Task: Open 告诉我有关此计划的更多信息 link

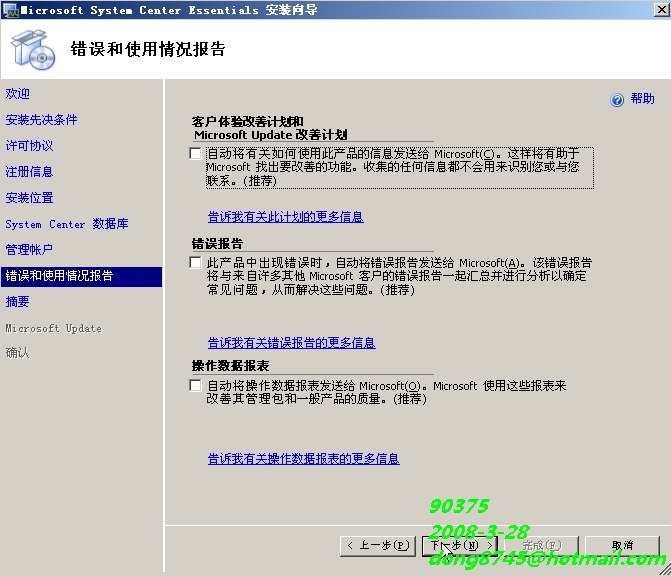Action: 285,217
